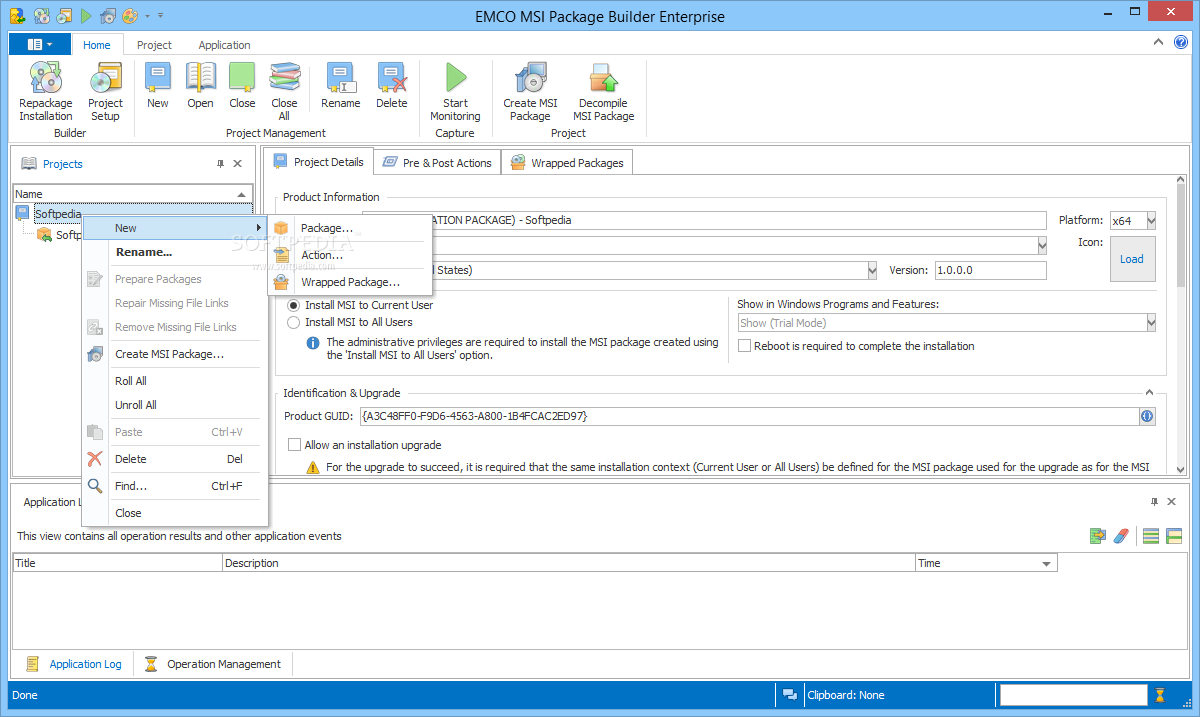Click the export log icon in Application Log

1098,536
